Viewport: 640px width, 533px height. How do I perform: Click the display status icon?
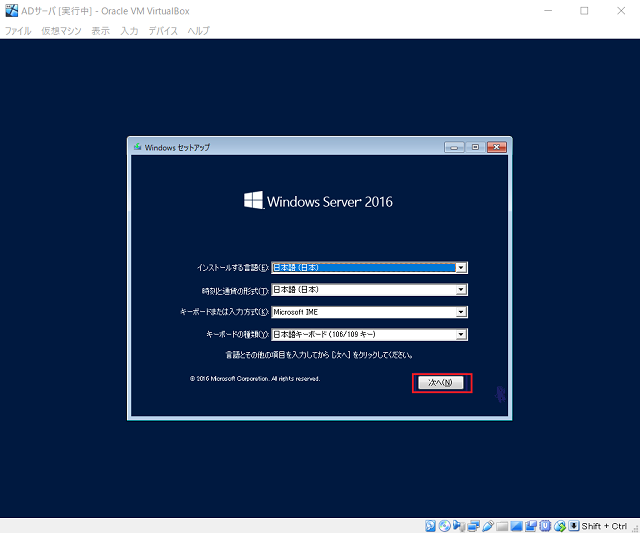[x=517, y=526]
